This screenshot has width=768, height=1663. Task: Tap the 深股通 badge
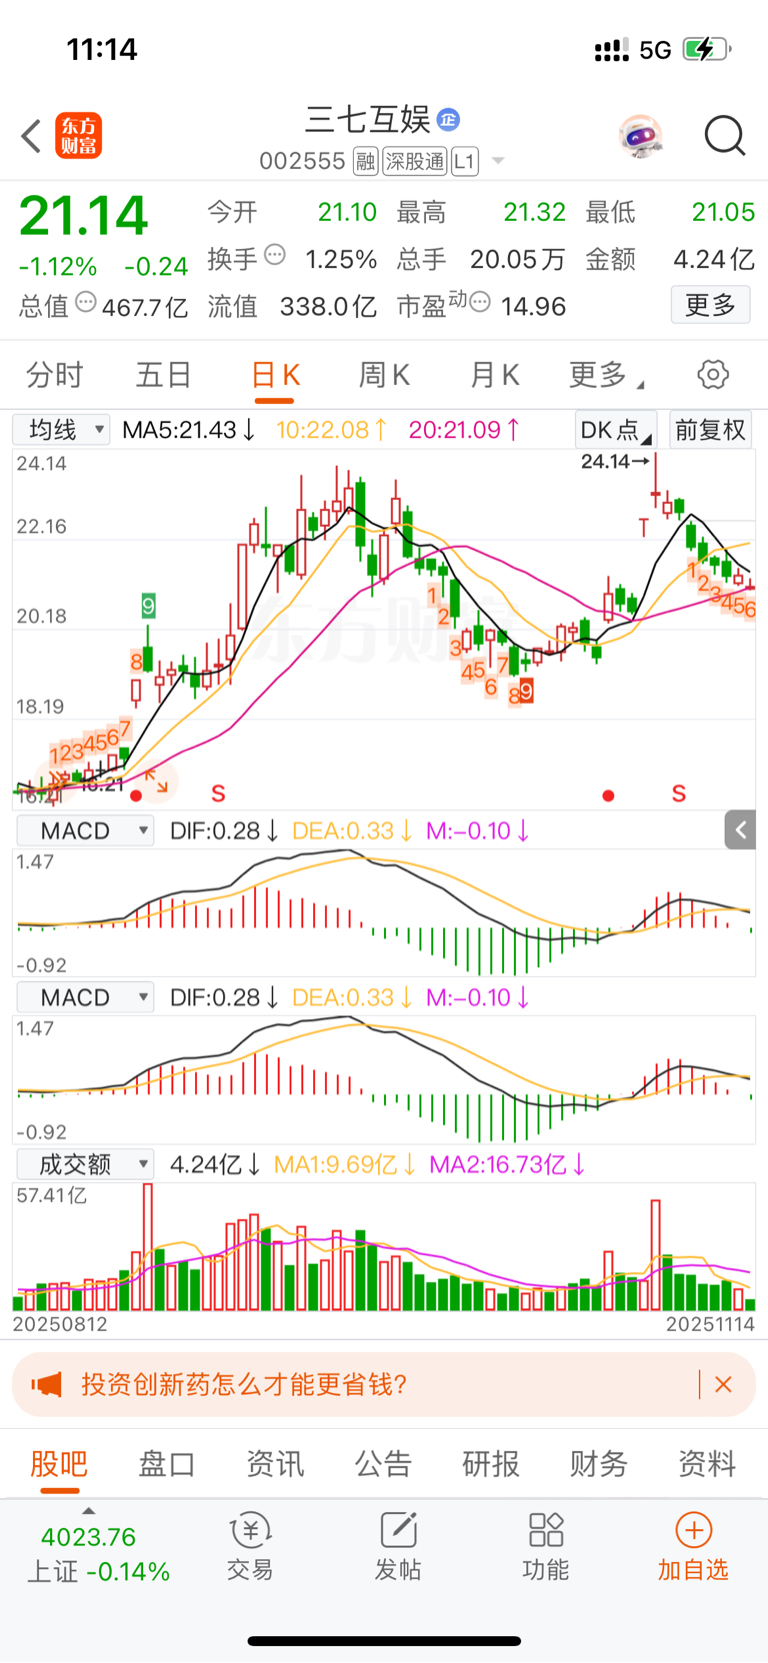(x=415, y=162)
